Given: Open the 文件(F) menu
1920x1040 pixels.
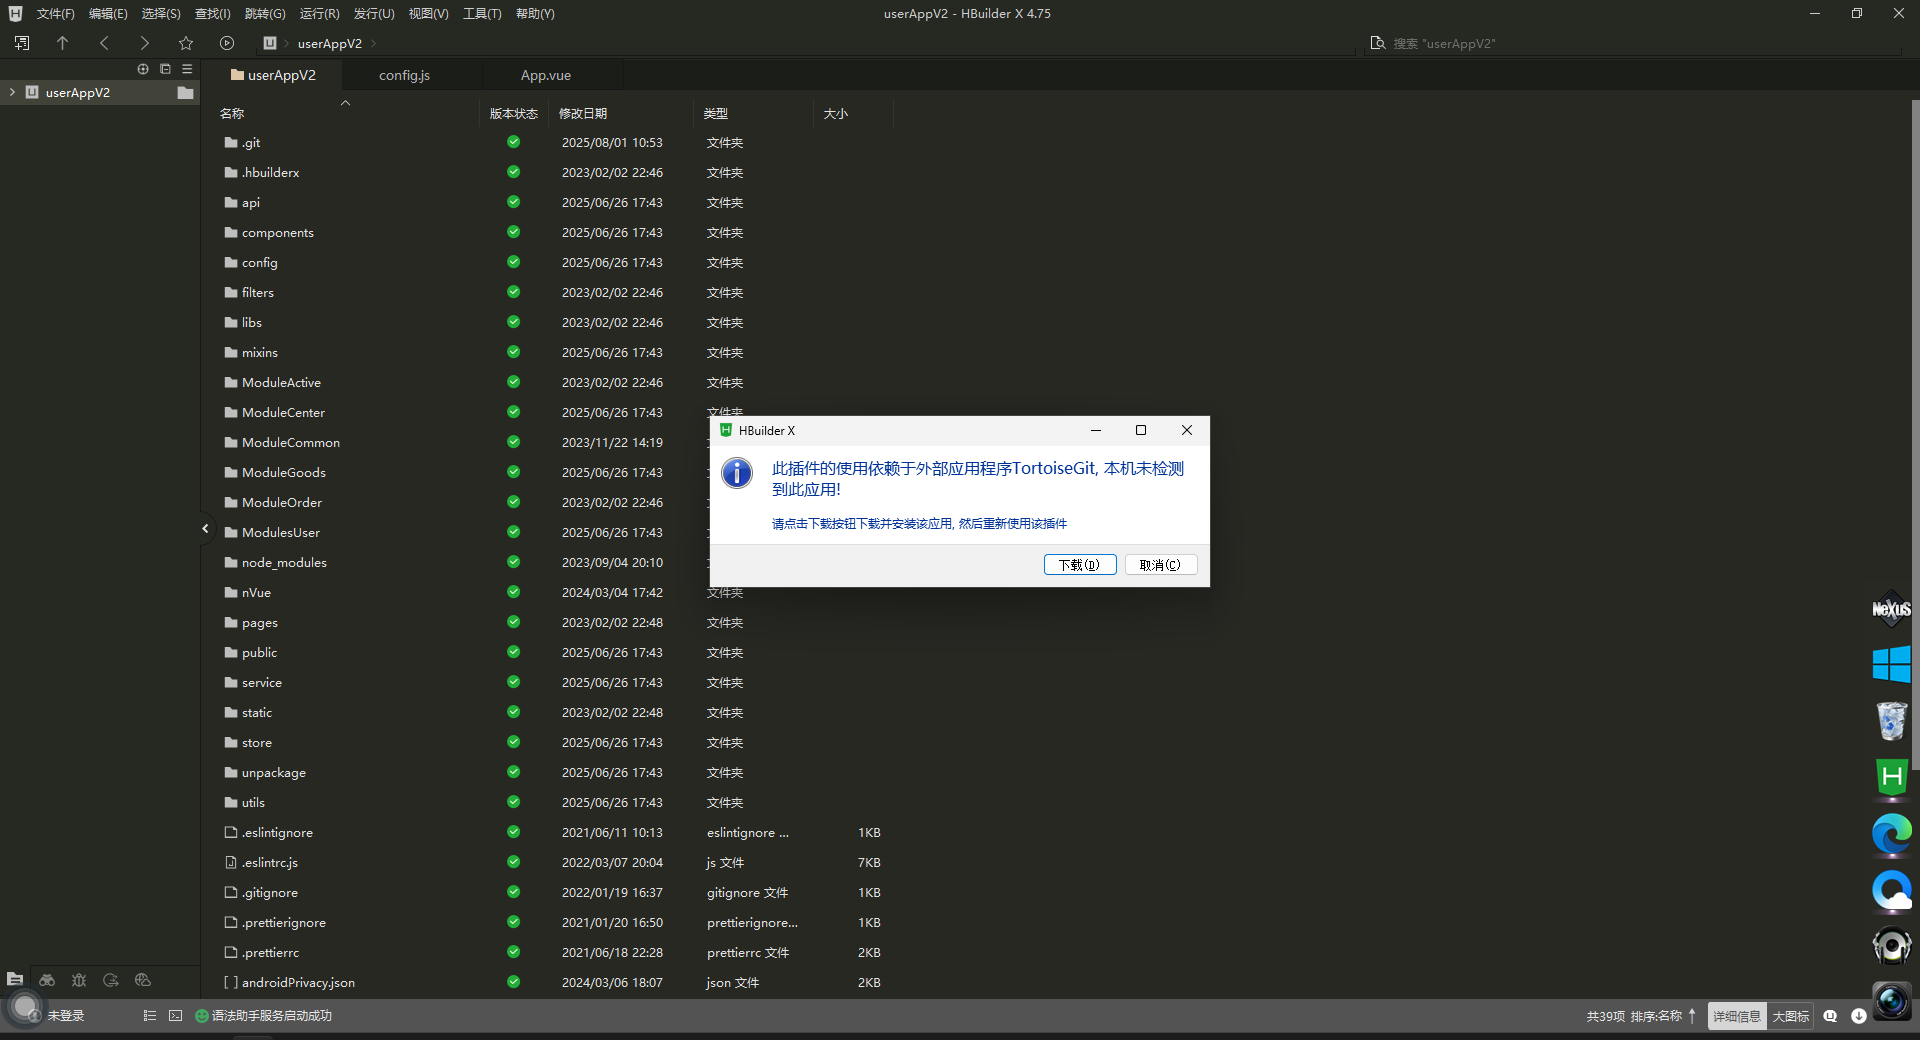Looking at the screenshot, I should (x=56, y=14).
